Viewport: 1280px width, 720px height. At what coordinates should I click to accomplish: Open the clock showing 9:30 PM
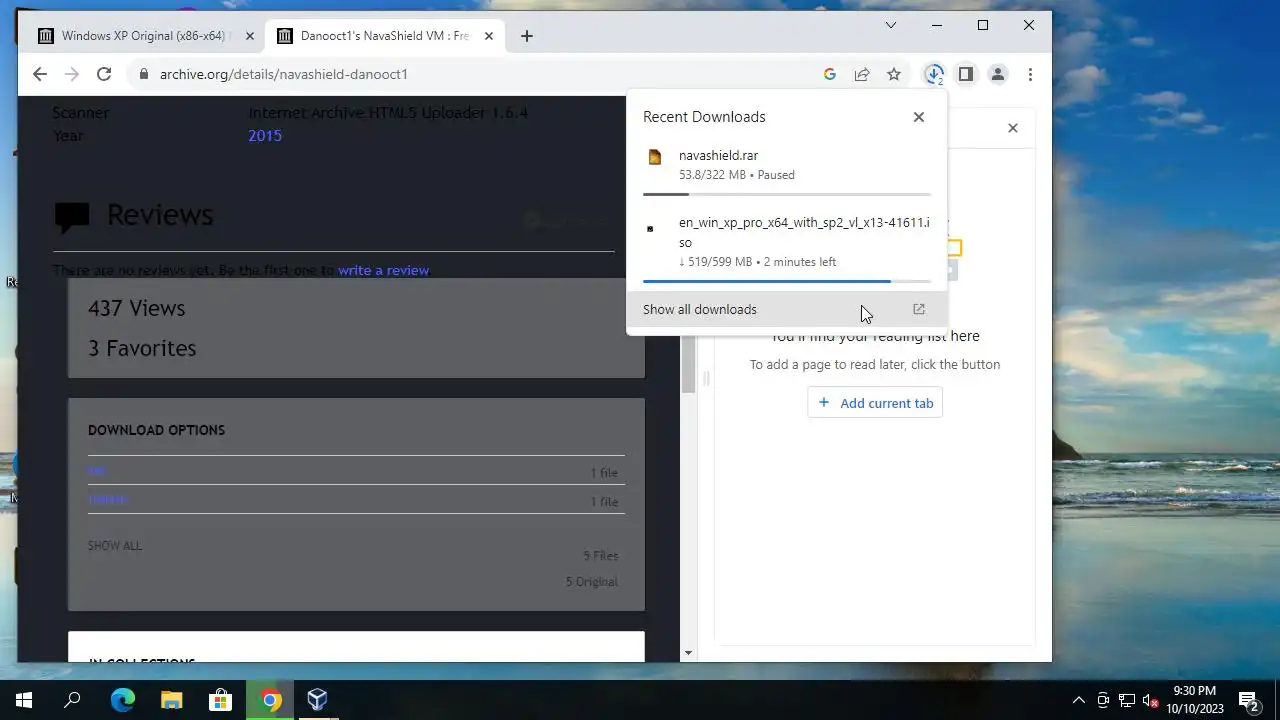[1195, 700]
